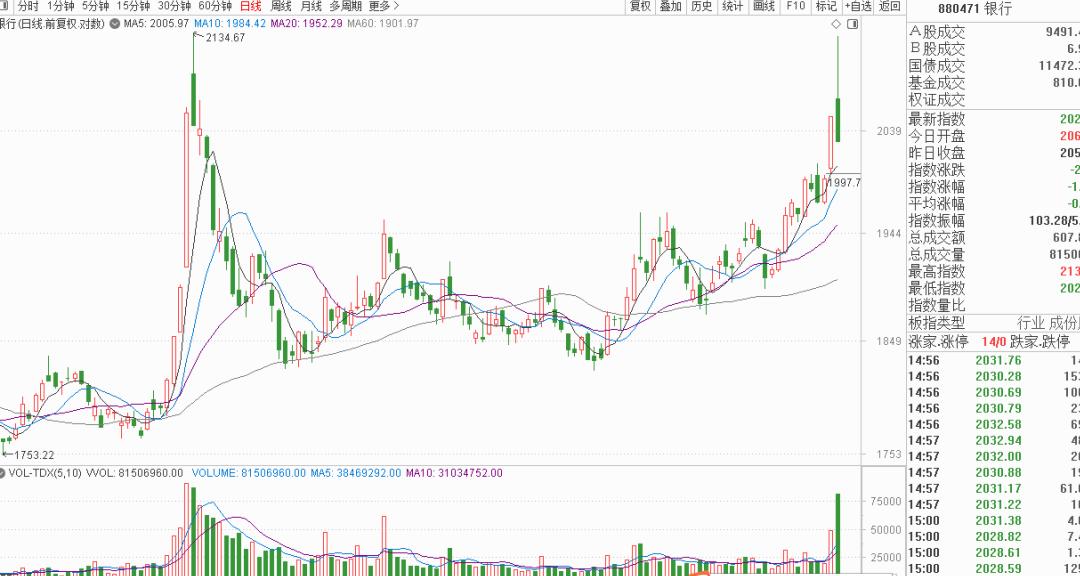Image resolution: width=1080 pixels, height=576 pixels.
Task: Click the 最低指数 row
Action: [x=993, y=289]
